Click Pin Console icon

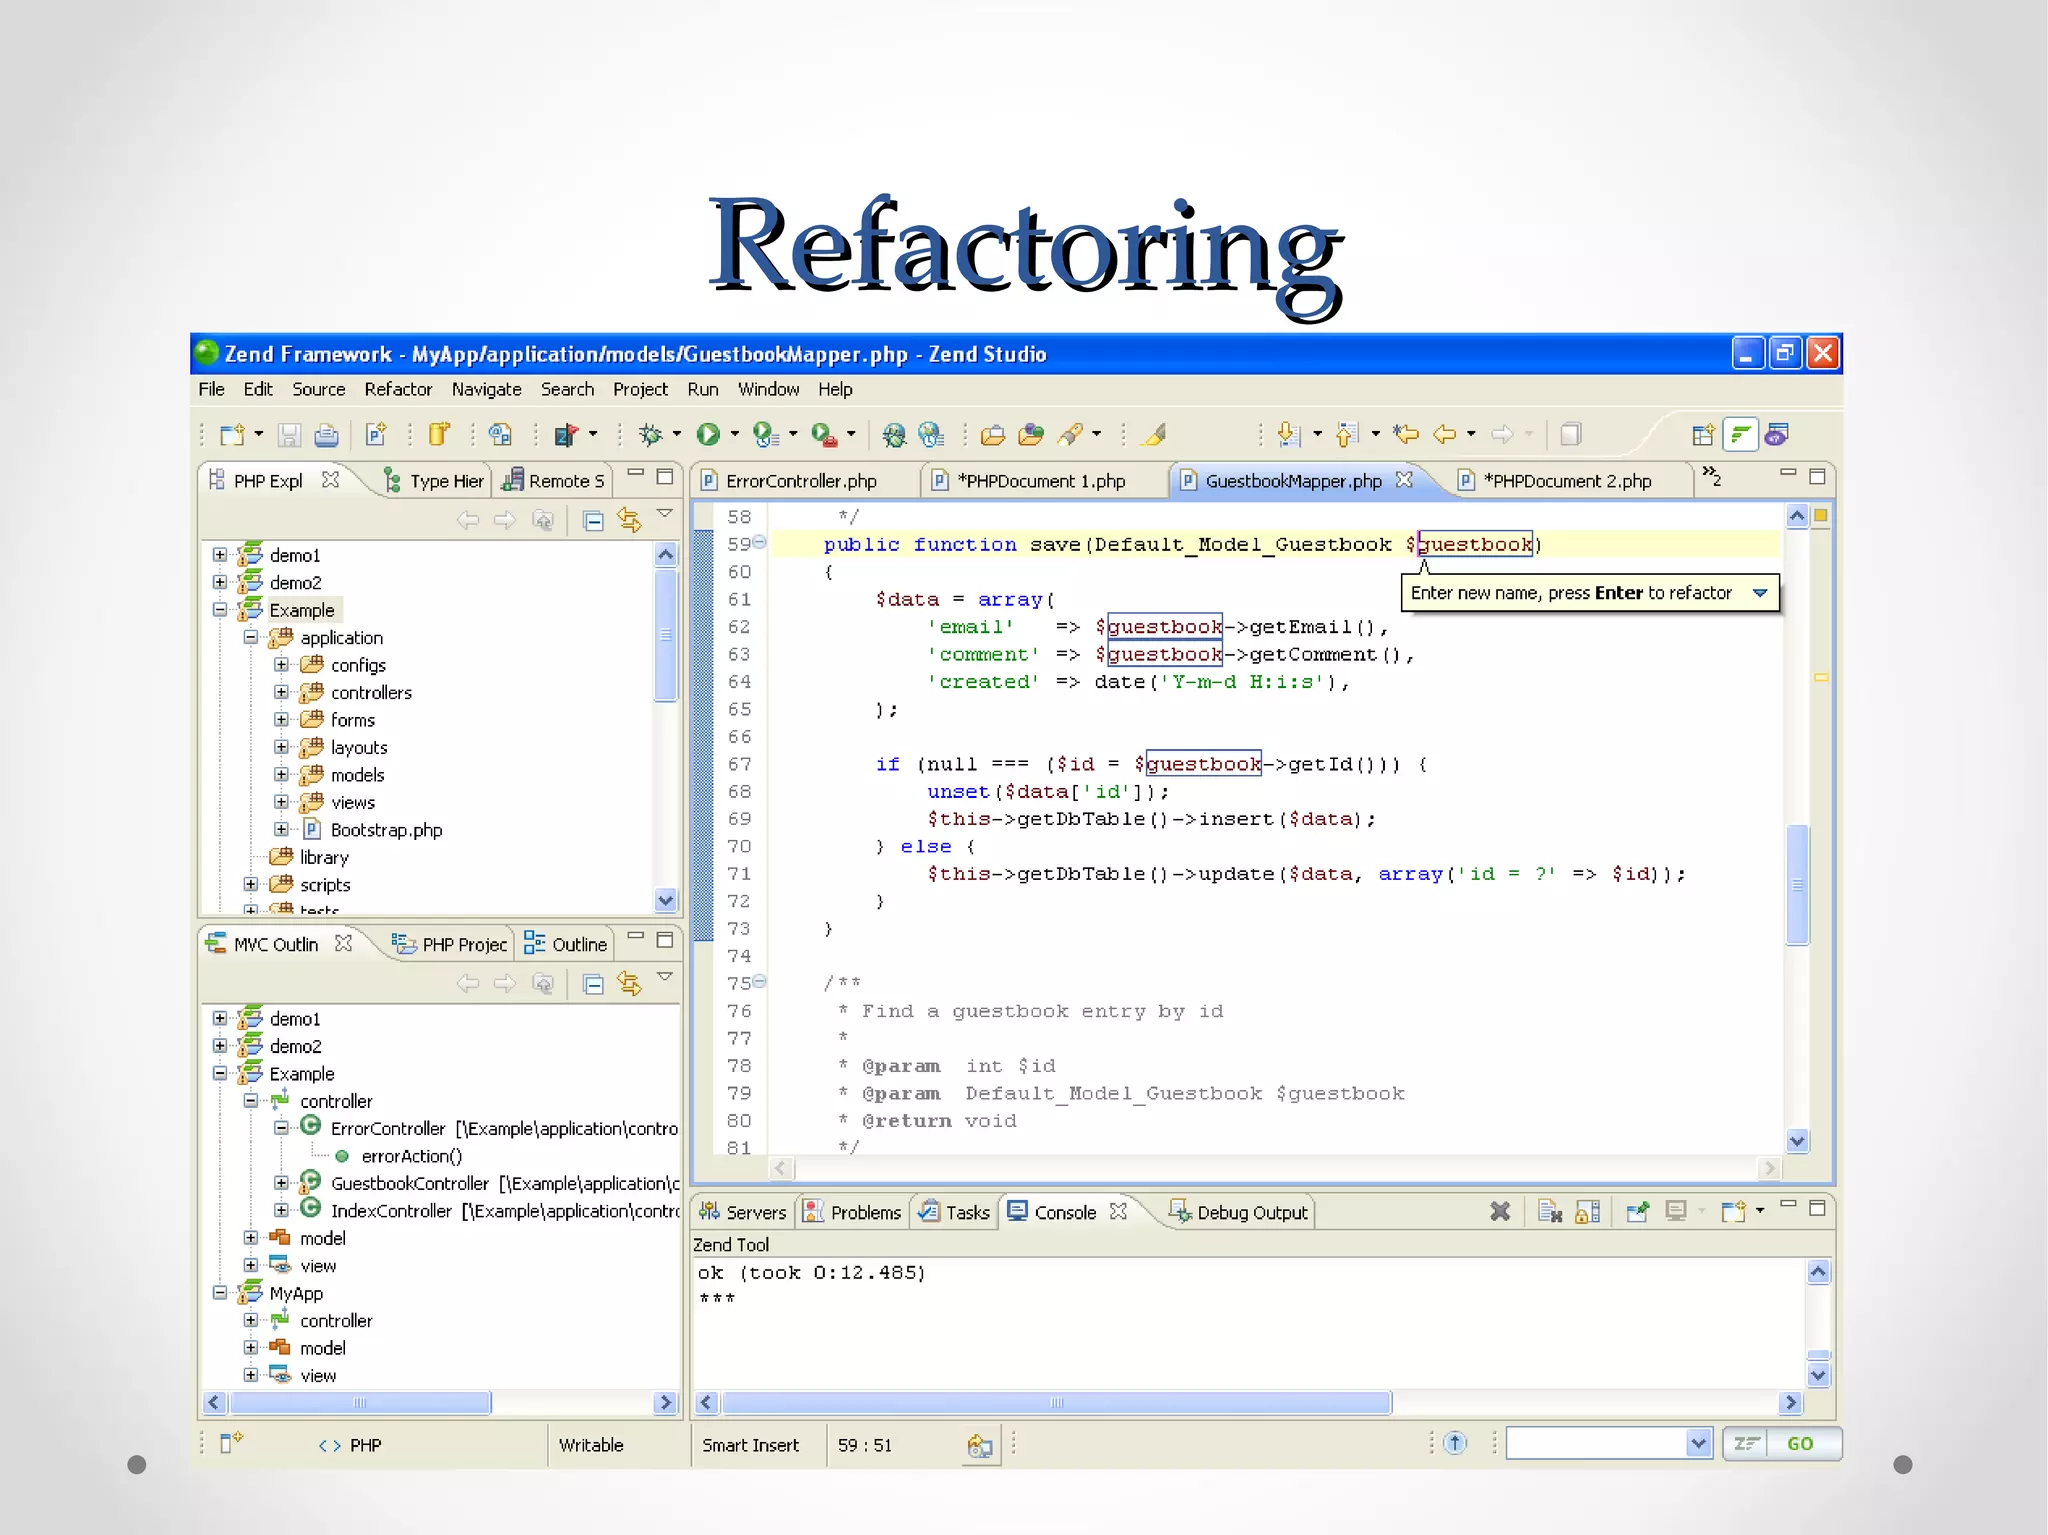[1637, 1212]
